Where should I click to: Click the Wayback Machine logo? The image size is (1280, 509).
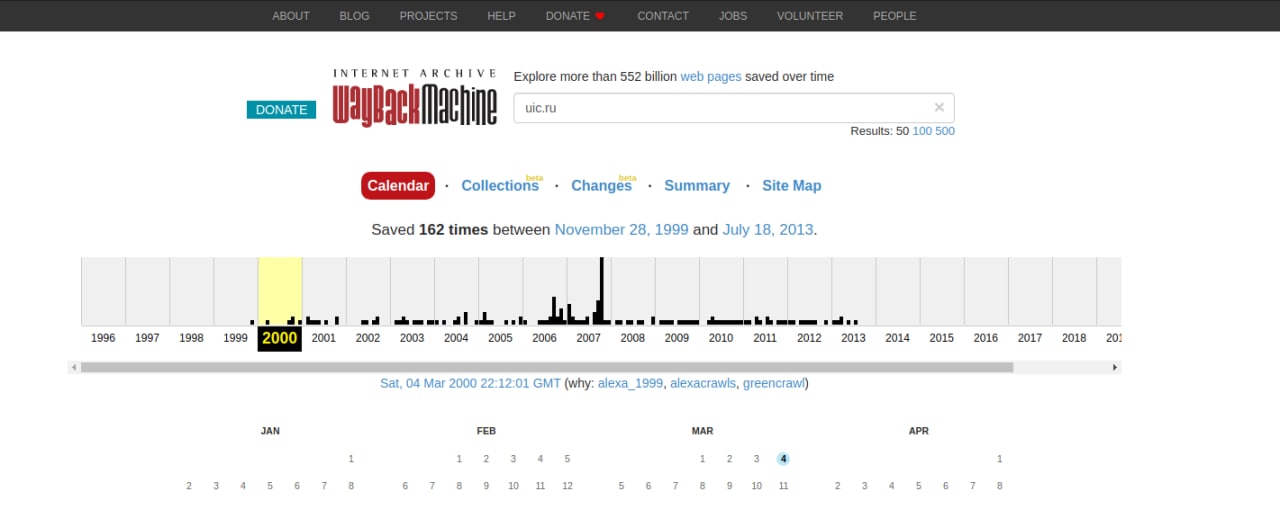click(x=414, y=97)
